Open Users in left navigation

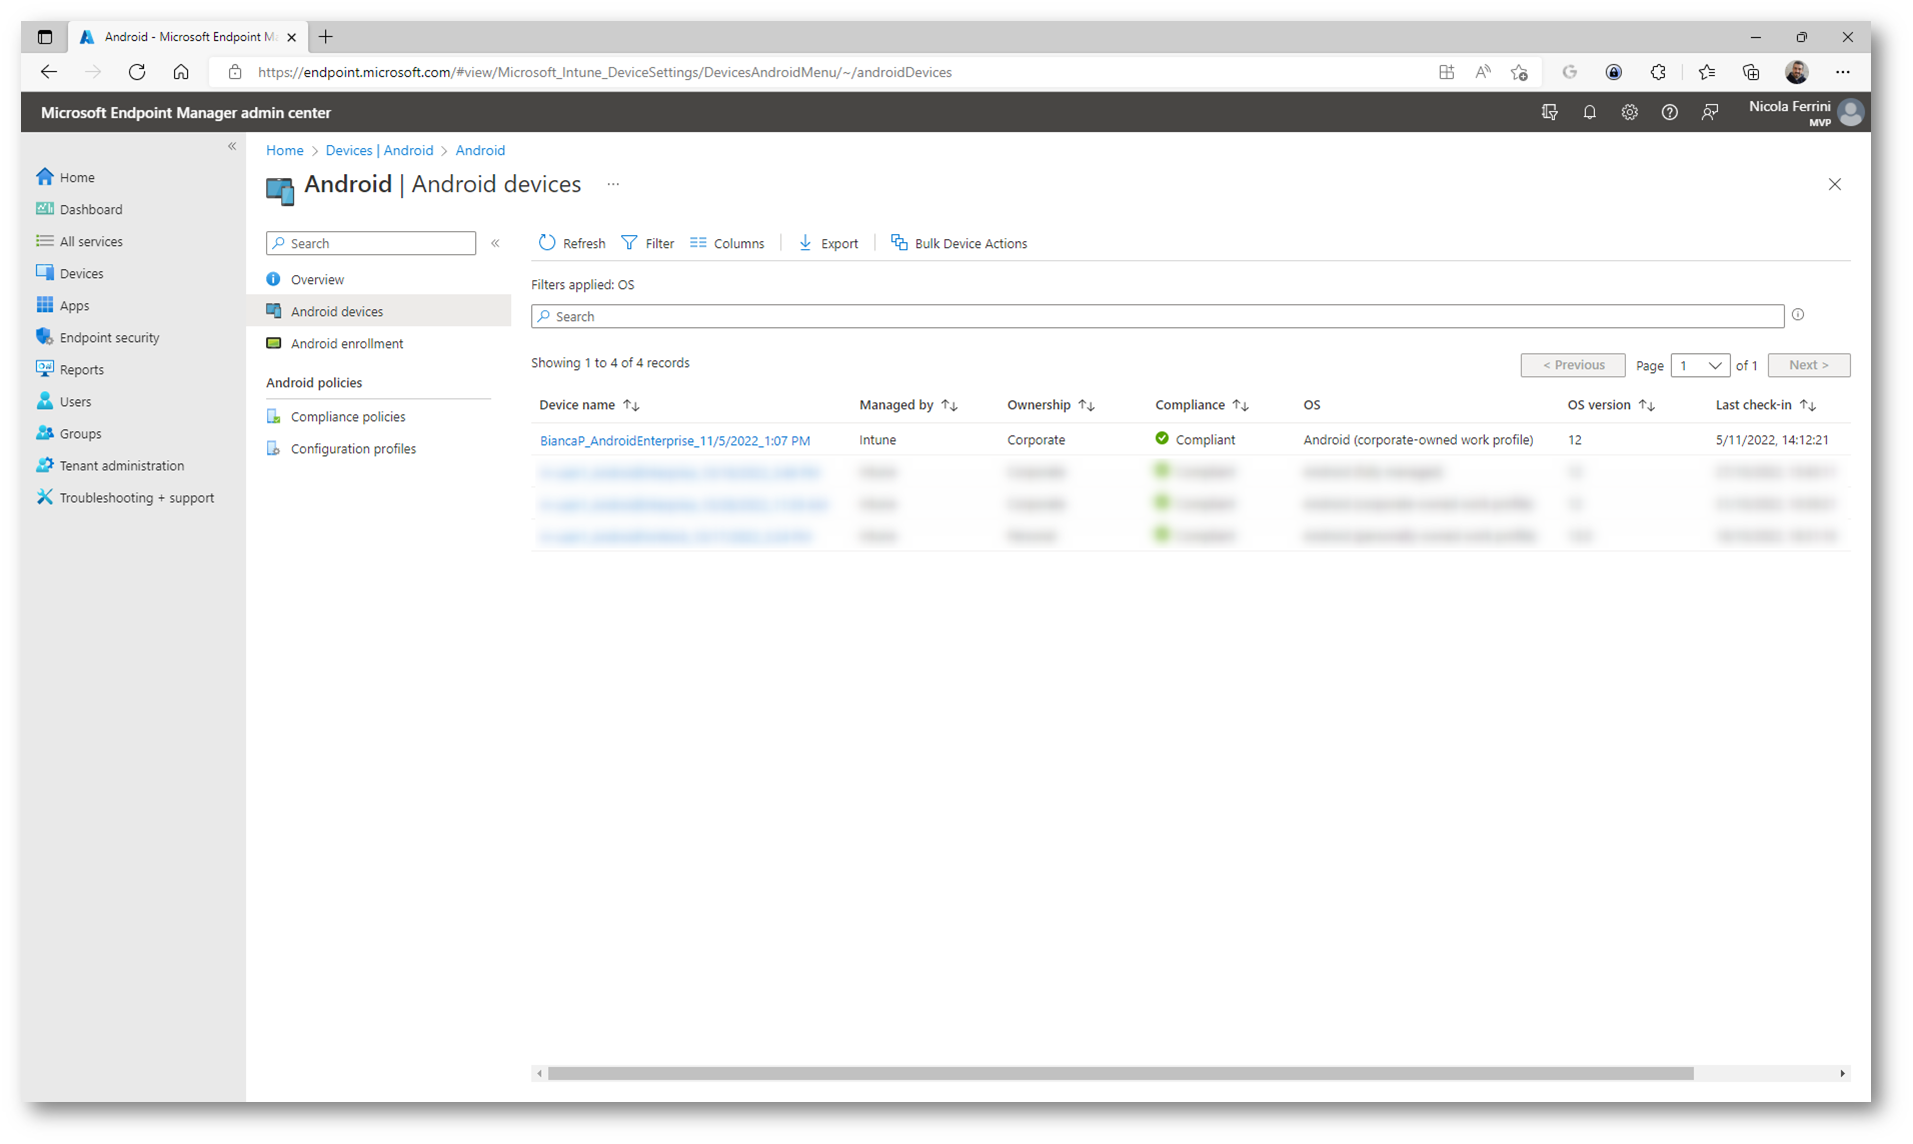coord(64,401)
